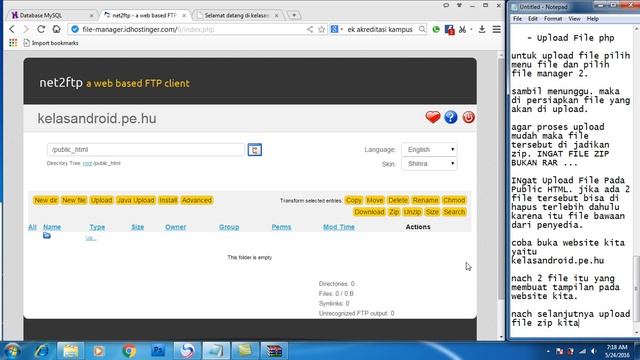Image resolution: width=640 pixels, height=360 pixels.
Task: Select All entries link
Action: [x=32, y=227]
